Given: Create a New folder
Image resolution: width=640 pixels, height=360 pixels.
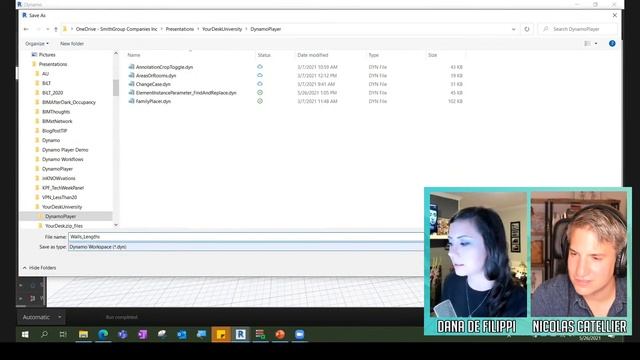Looking at the screenshot, I should point(72,43).
